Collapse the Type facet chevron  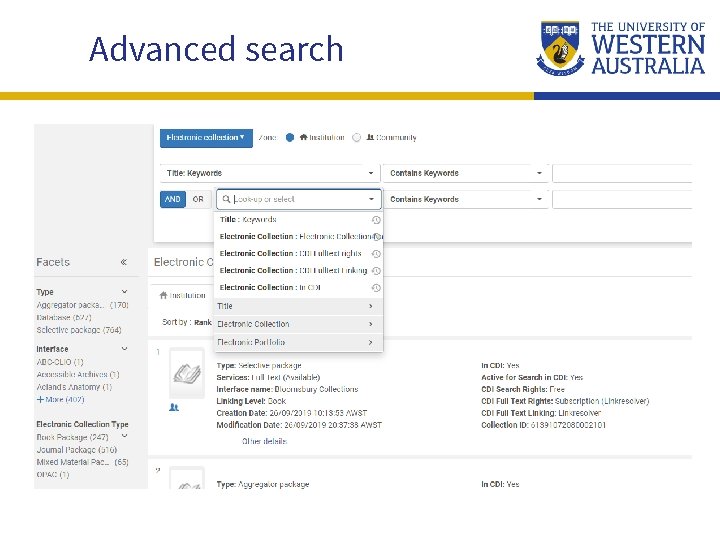click(x=124, y=292)
